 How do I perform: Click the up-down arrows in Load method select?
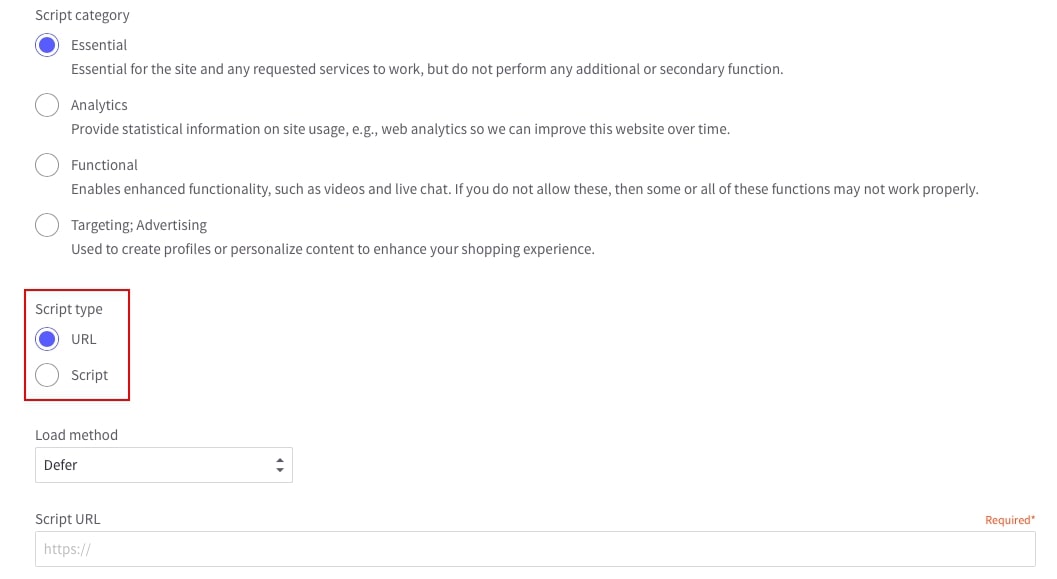pyautogui.click(x=280, y=465)
